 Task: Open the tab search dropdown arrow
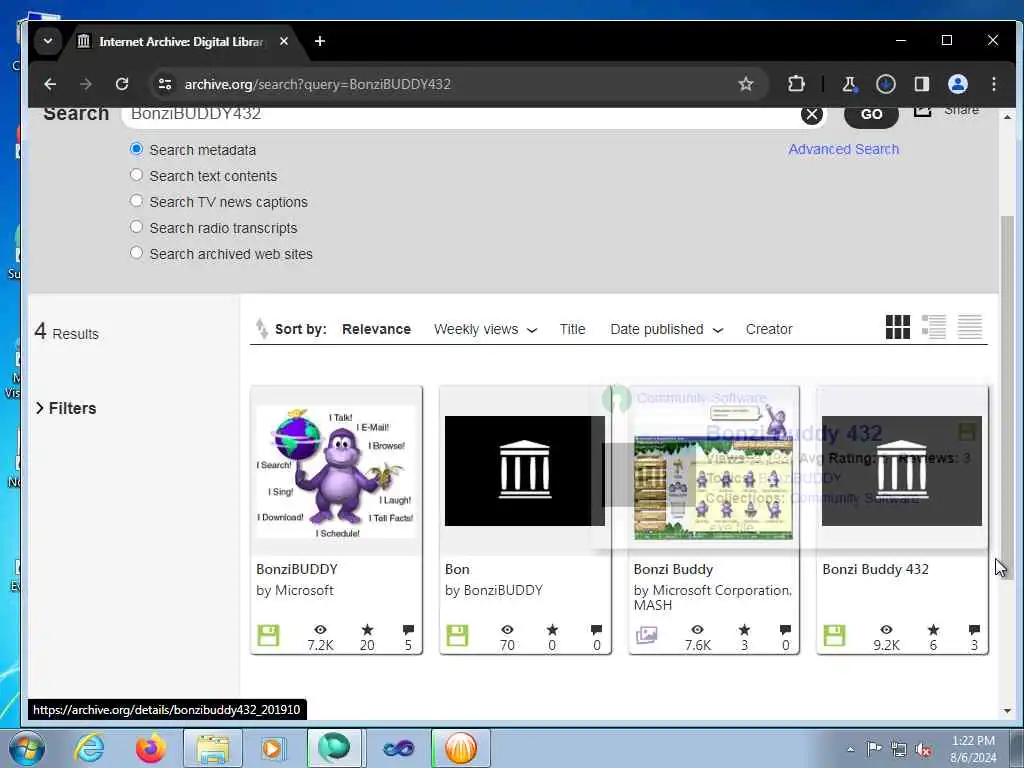tap(48, 41)
